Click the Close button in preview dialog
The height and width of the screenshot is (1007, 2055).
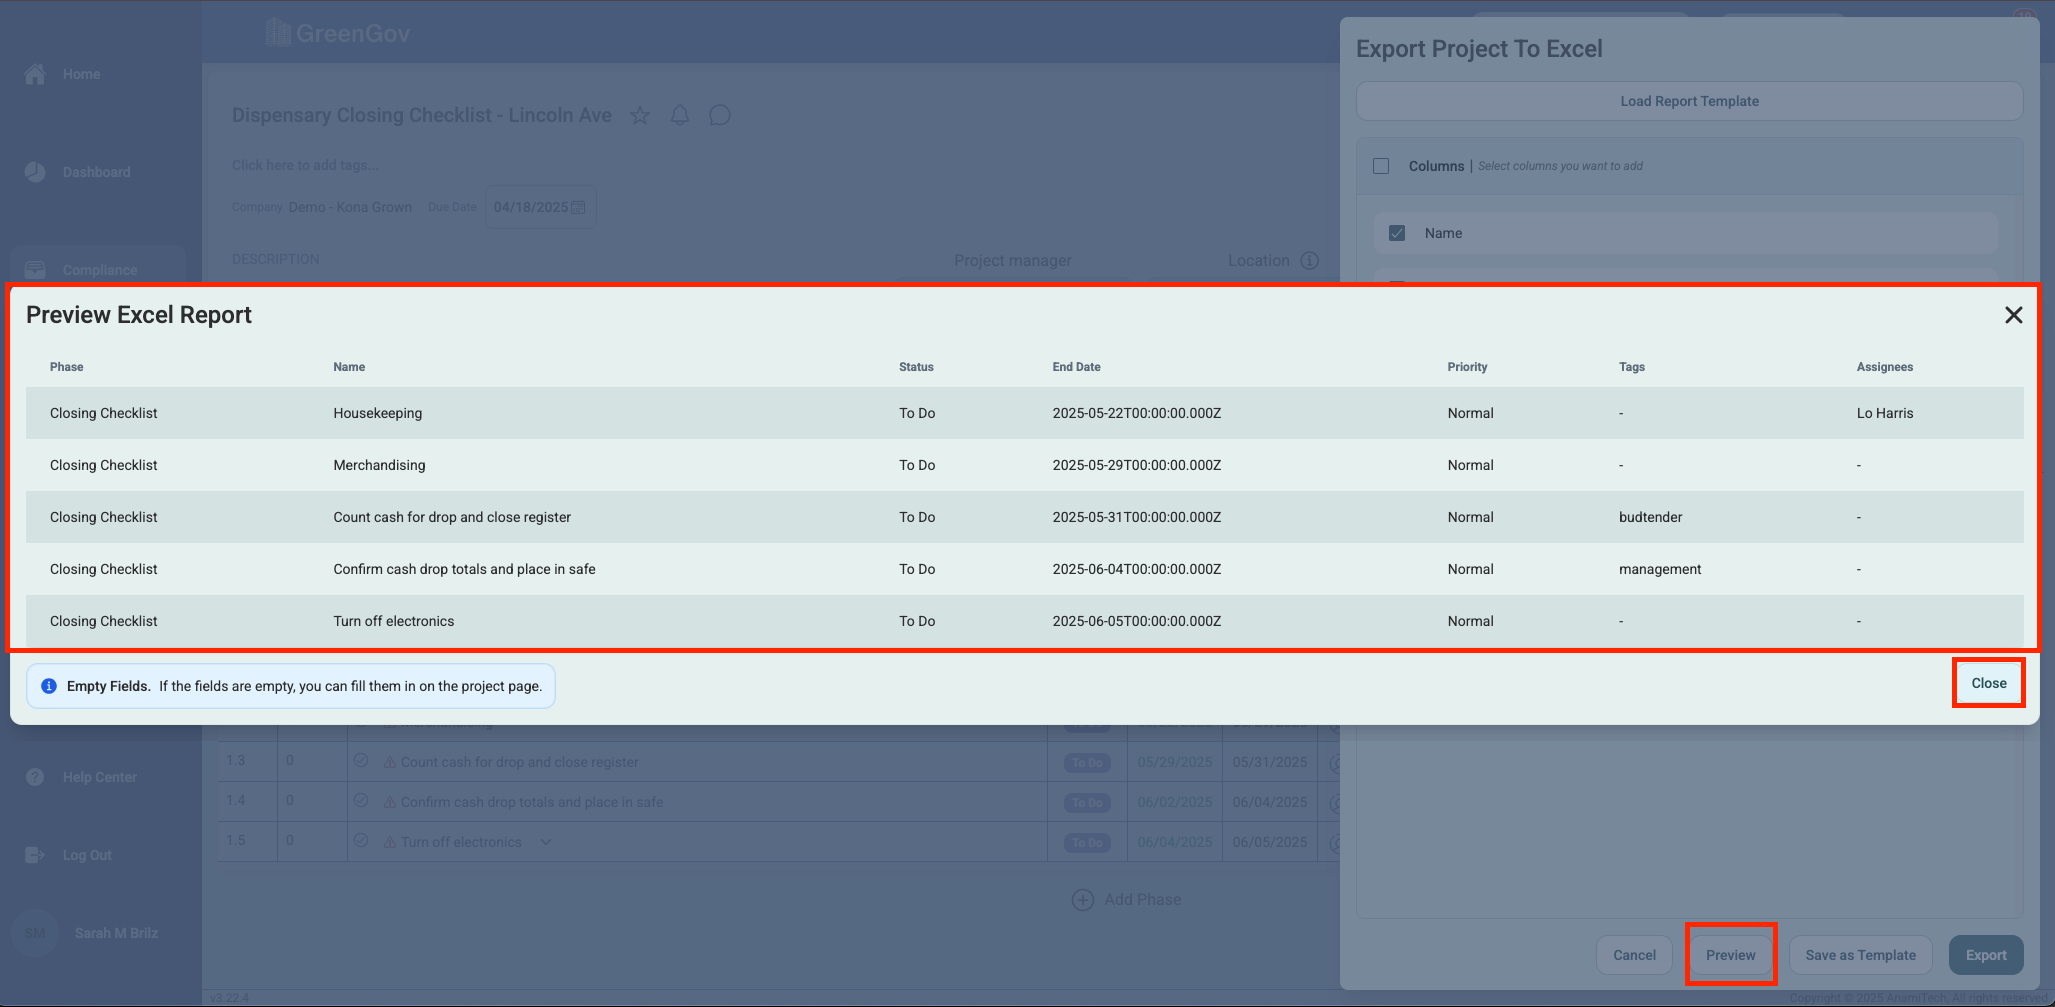click(x=1989, y=683)
